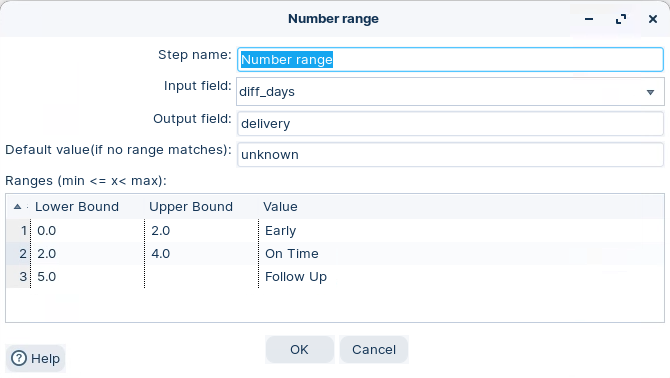Click the Output field containing delivery
Image resolution: width=670 pixels, height=378 pixels.
coord(450,124)
